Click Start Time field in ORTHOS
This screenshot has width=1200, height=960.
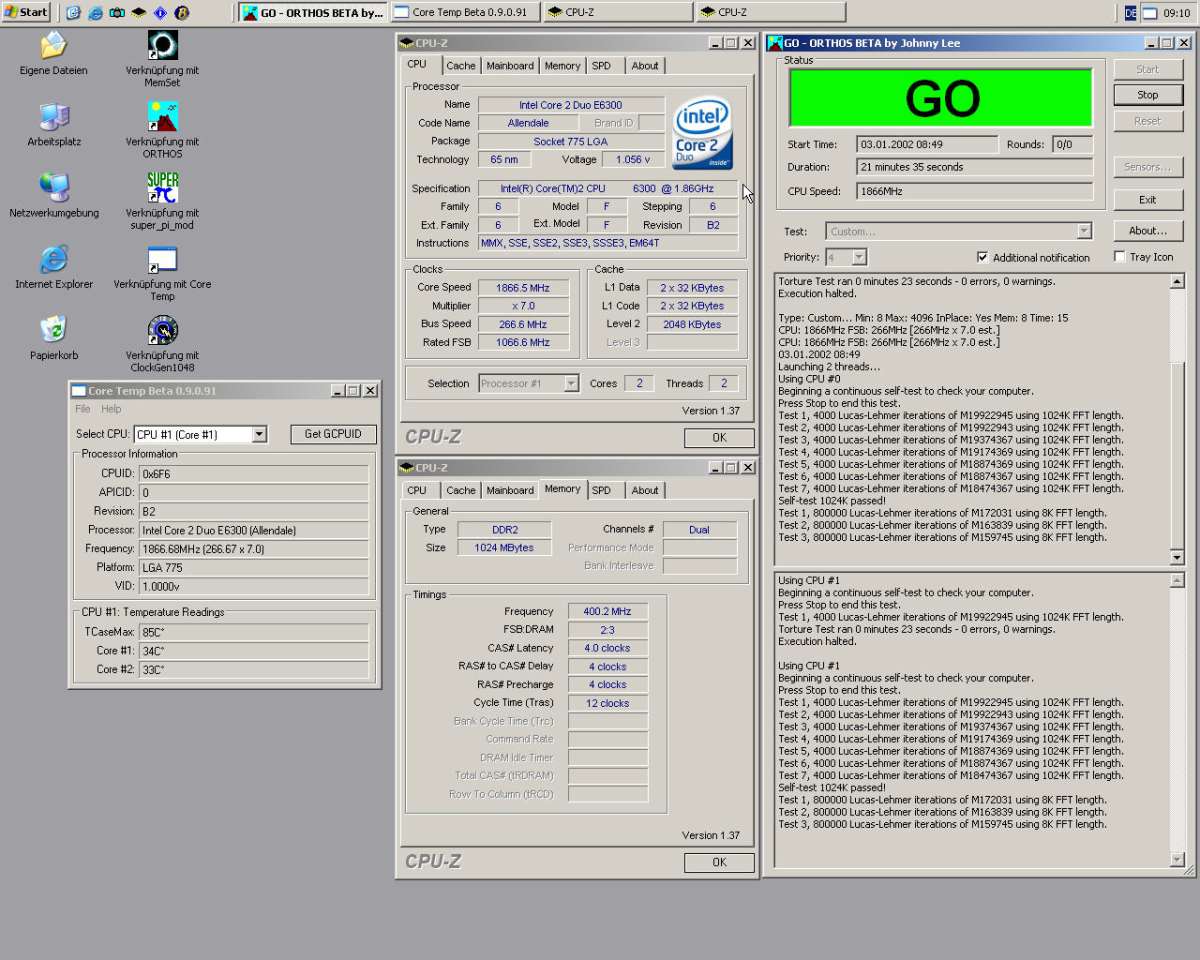pyautogui.click(x=927, y=144)
